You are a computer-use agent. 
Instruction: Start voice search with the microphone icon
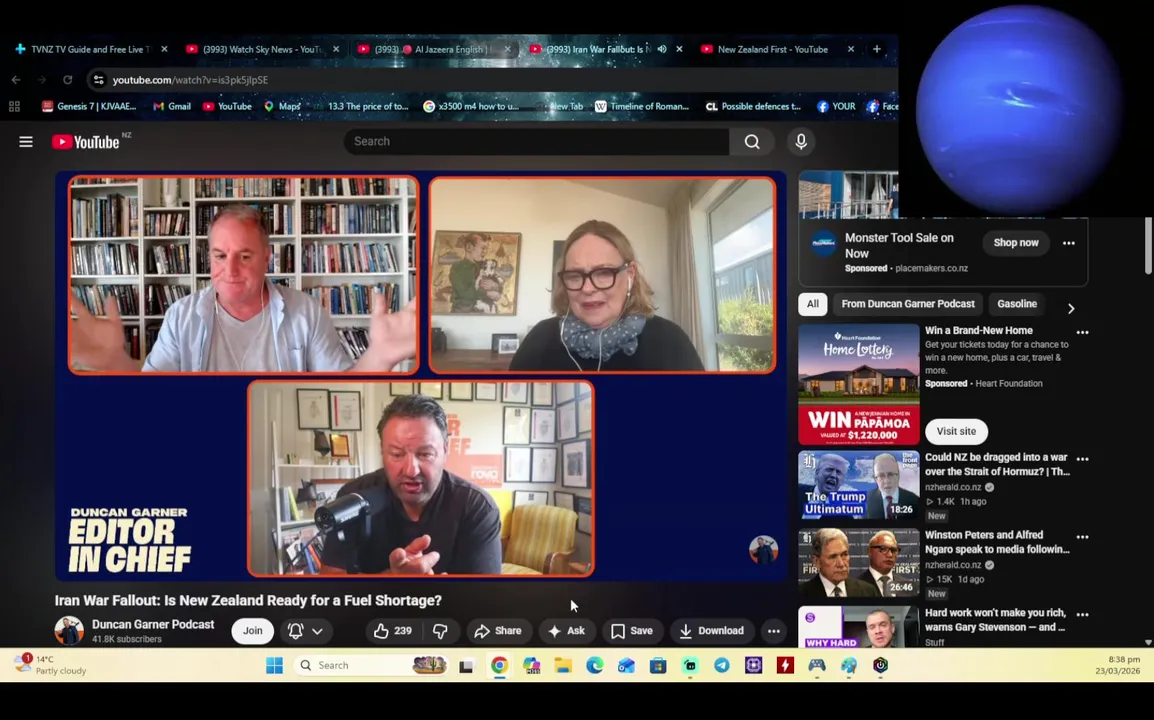pos(801,141)
